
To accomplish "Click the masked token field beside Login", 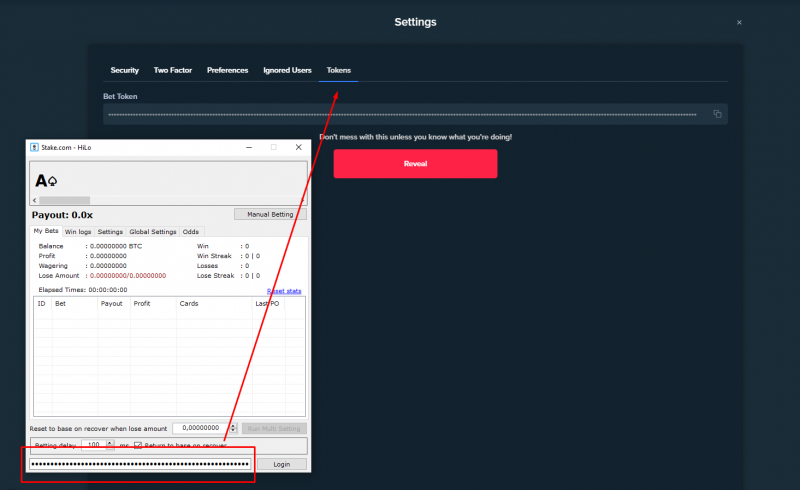I will click(x=140, y=464).
